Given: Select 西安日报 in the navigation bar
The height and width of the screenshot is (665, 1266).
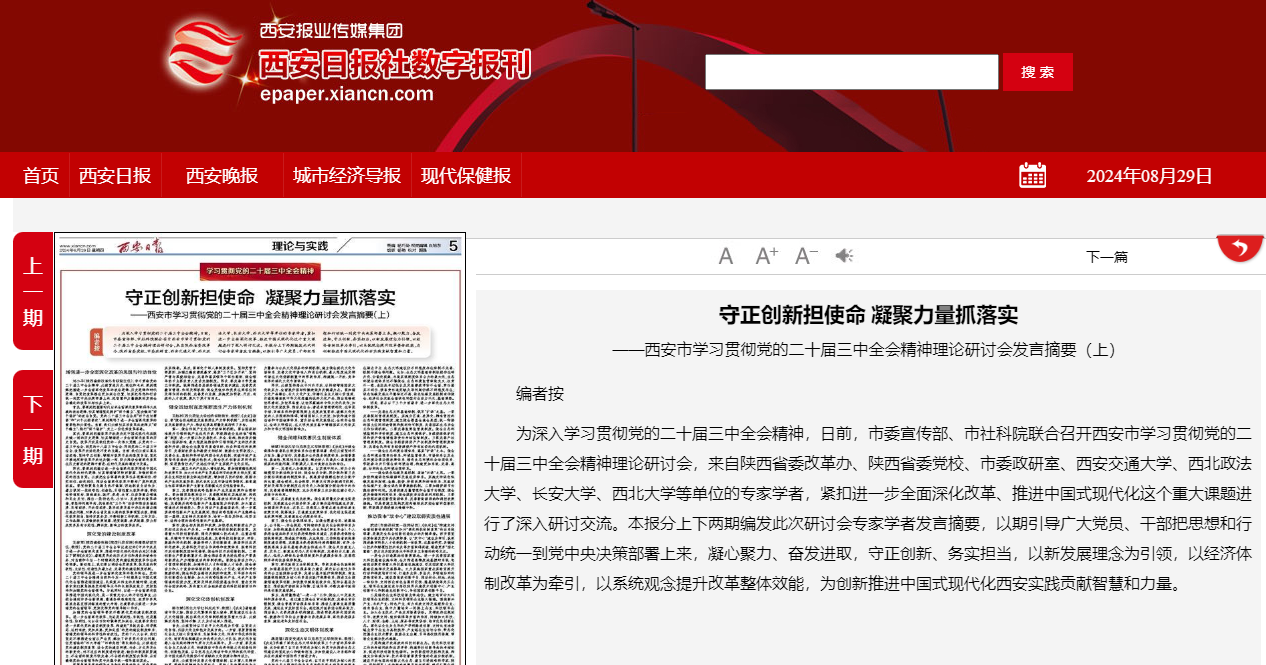Looking at the screenshot, I should [x=115, y=176].
